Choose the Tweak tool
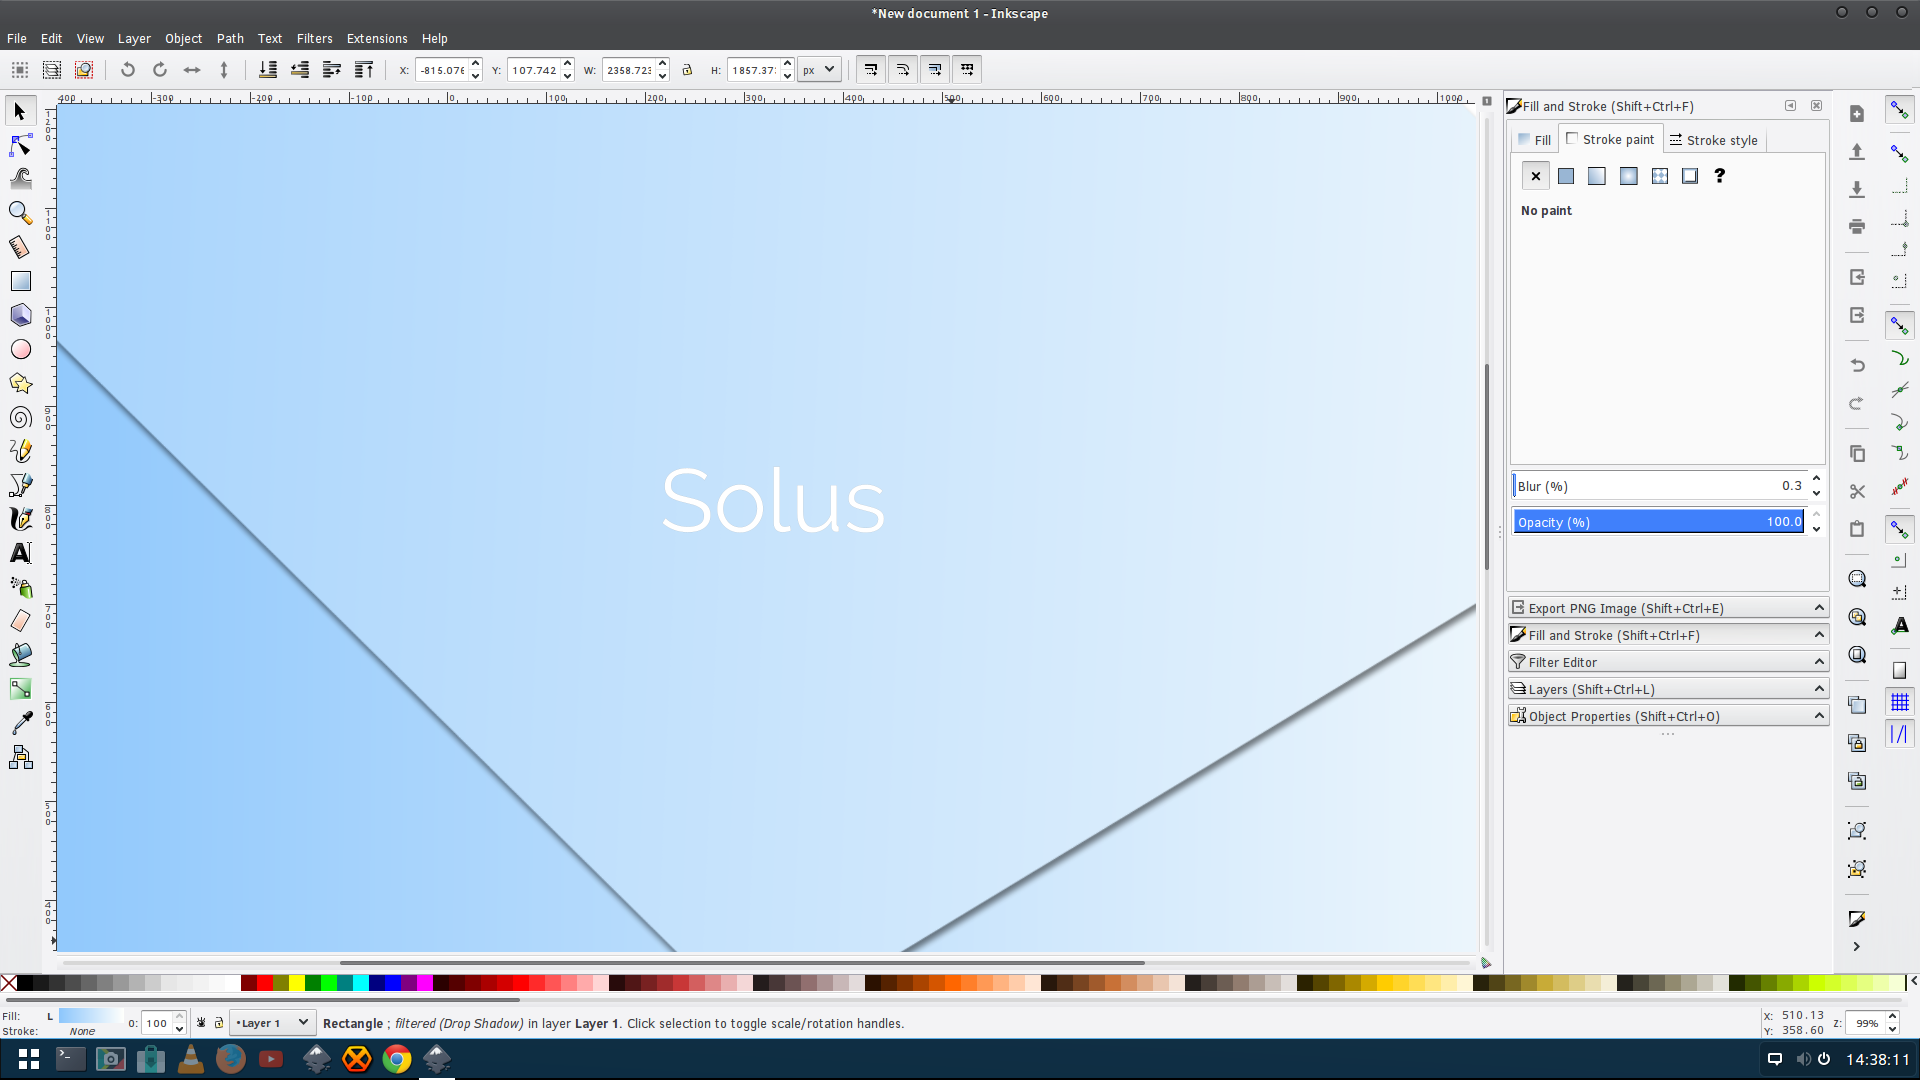 pos(20,179)
